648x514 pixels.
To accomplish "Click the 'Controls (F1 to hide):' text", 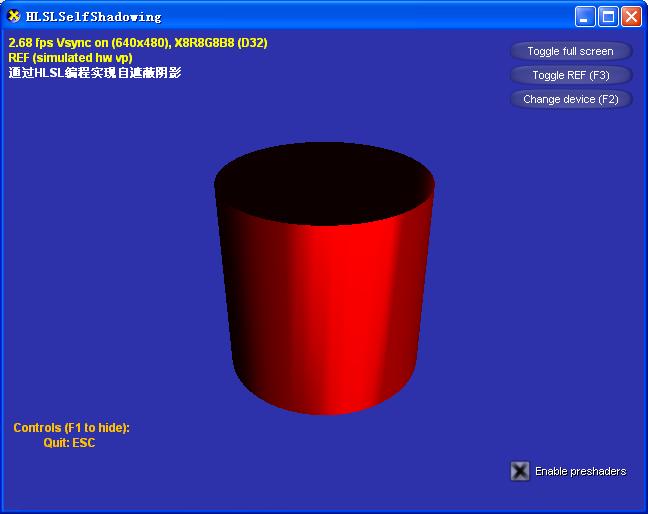I will (x=71, y=428).
